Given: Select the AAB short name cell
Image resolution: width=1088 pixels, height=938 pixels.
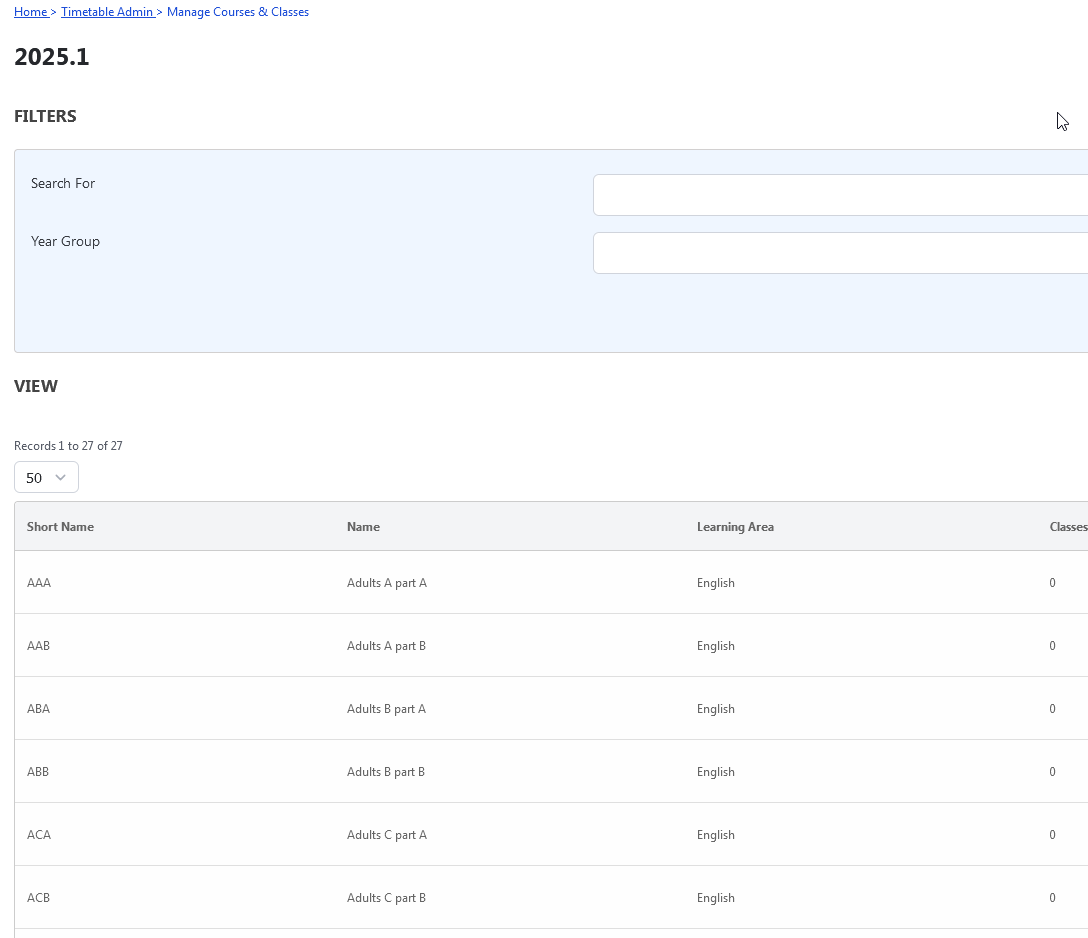Looking at the screenshot, I should pos(38,646).
